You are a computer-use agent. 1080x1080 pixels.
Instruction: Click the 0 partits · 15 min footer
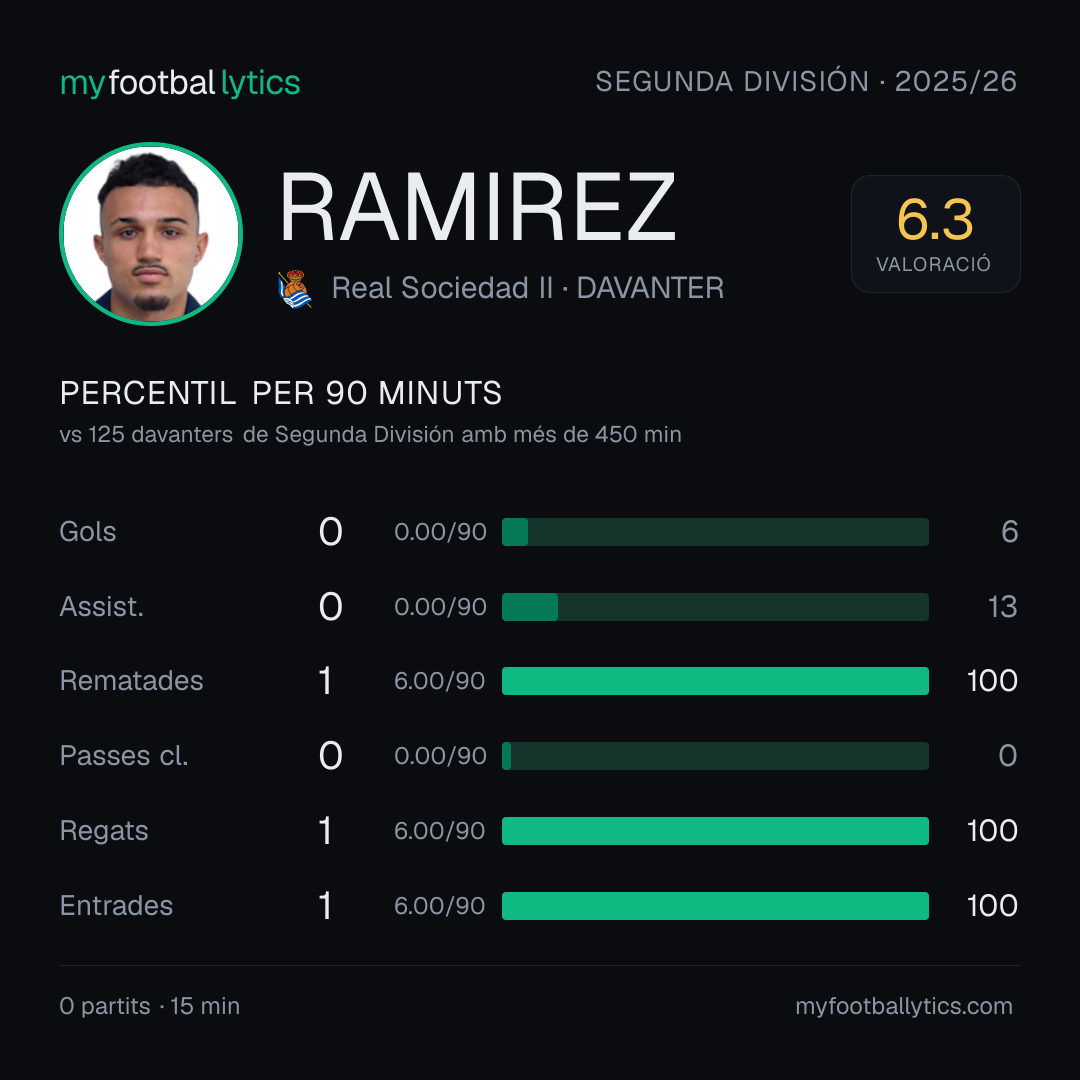(149, 1006)
